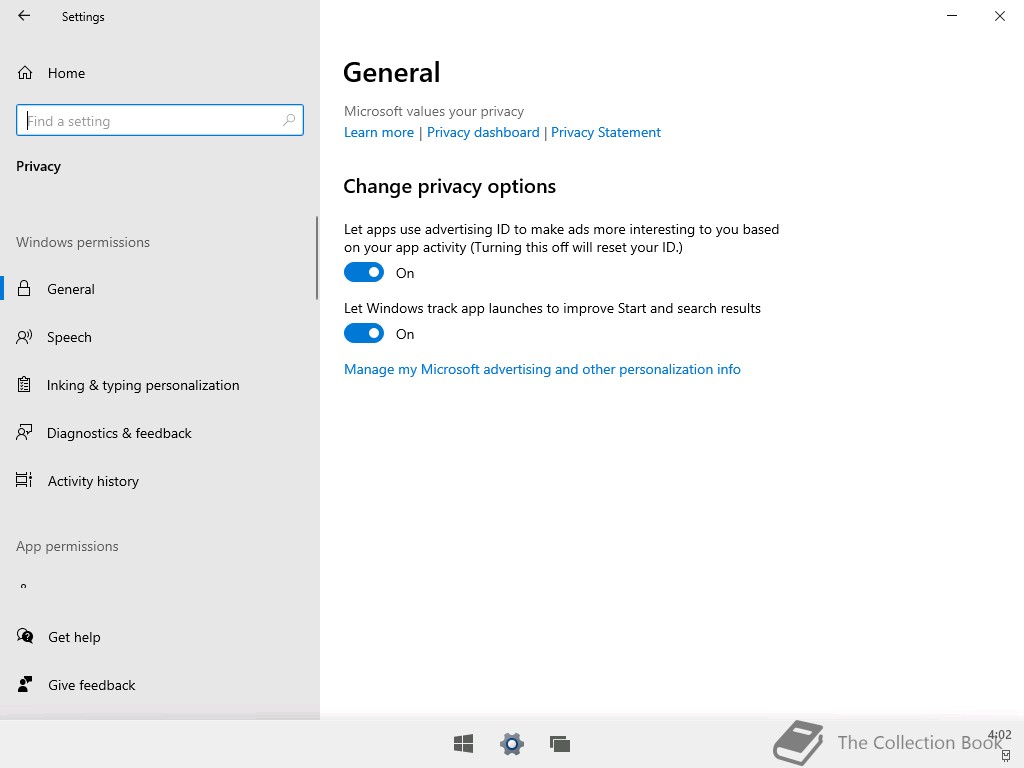Image resolution: width=1024 pixels, height=768 pixels.
Task: Click the 4:02 taskbar clock
Action: 1000,735
